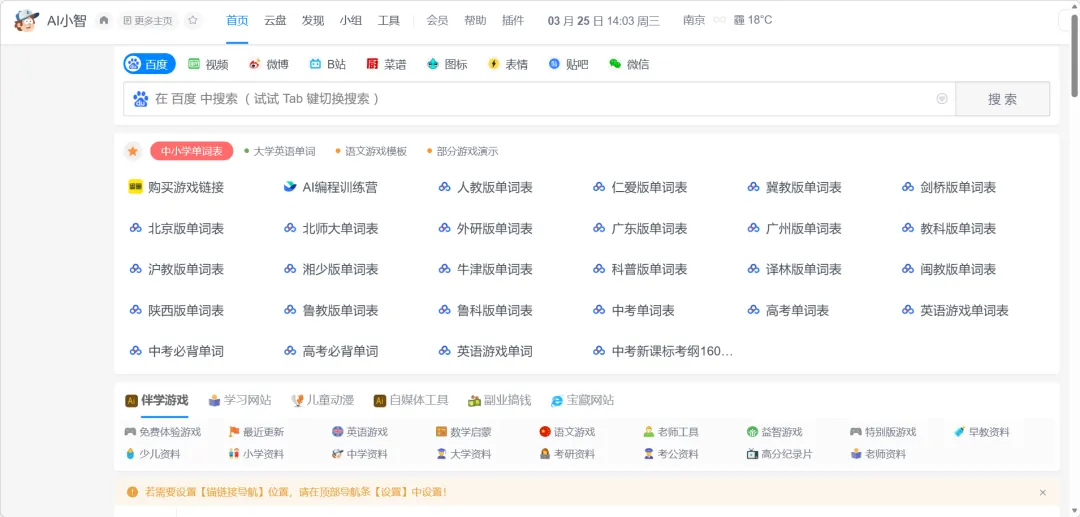The height and width of the screenshot is (517, 1080).
Task: Open the 剑桥版单词表 link
Action: pos(948,187)
